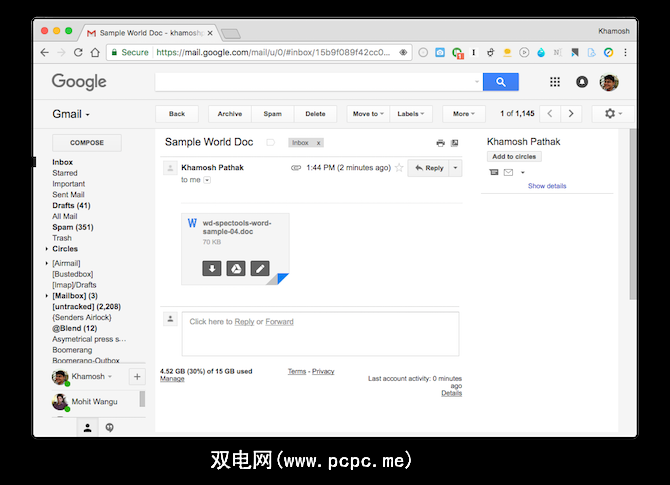Edit attachment with Google Docs pencil icon
The width and height of the screenshot is (670, 485).
(260, 268)
